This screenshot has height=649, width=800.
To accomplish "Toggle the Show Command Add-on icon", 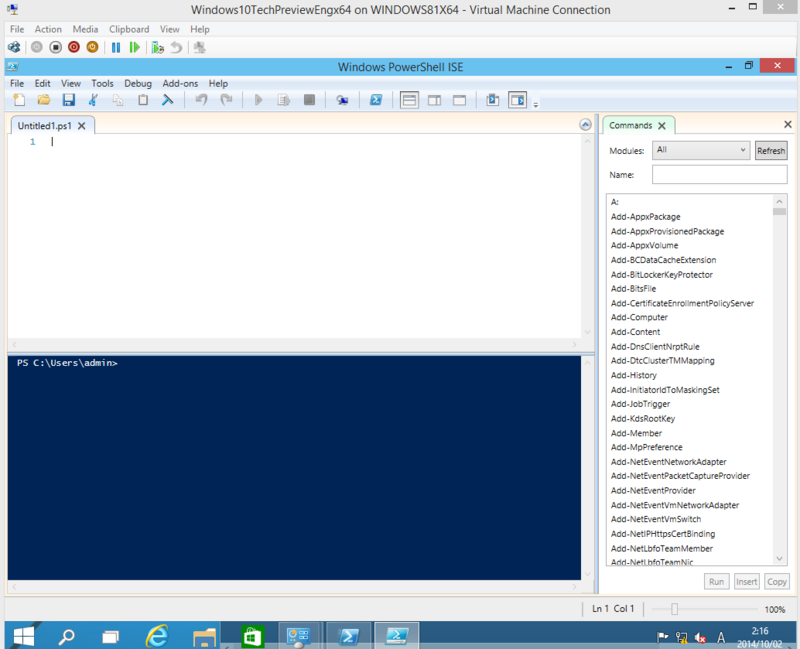I will [x=517, y=100].
